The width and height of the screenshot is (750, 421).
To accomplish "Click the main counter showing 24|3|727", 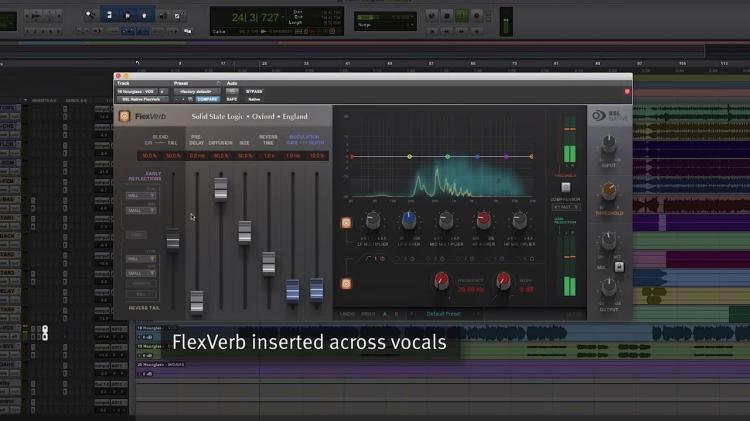I will coord(255,18).
